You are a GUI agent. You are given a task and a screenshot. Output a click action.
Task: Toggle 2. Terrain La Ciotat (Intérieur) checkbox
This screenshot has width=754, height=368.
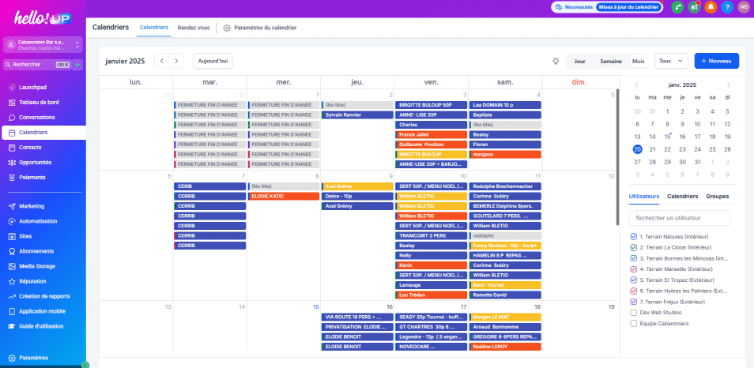(x=633, y=248)
